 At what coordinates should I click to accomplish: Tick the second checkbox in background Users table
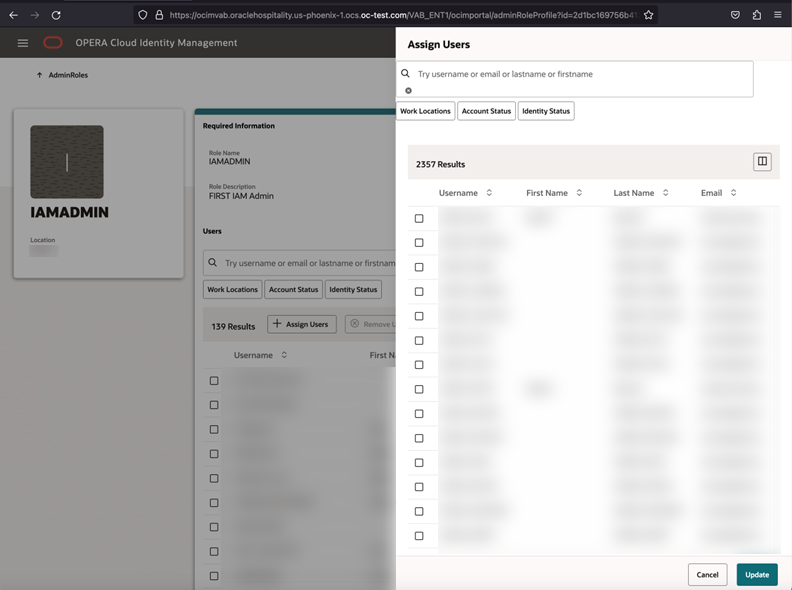(214, 405)
